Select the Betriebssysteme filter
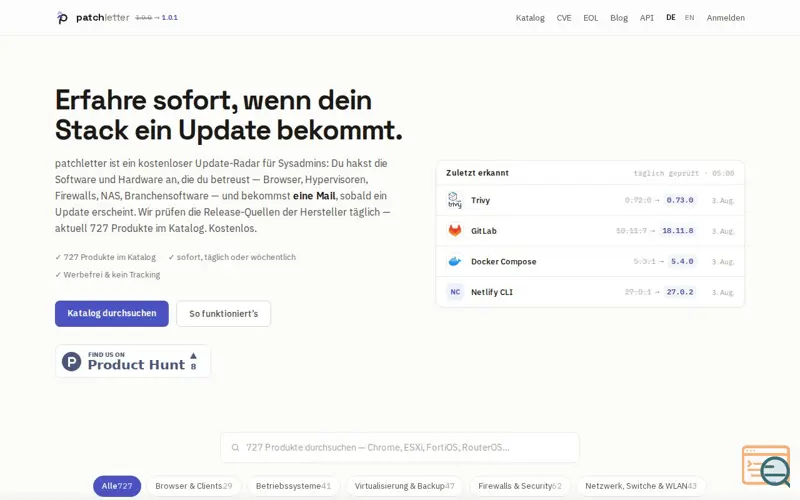This screenshot has width=800, height=500. pyautogui.click(x=293, y=486)
